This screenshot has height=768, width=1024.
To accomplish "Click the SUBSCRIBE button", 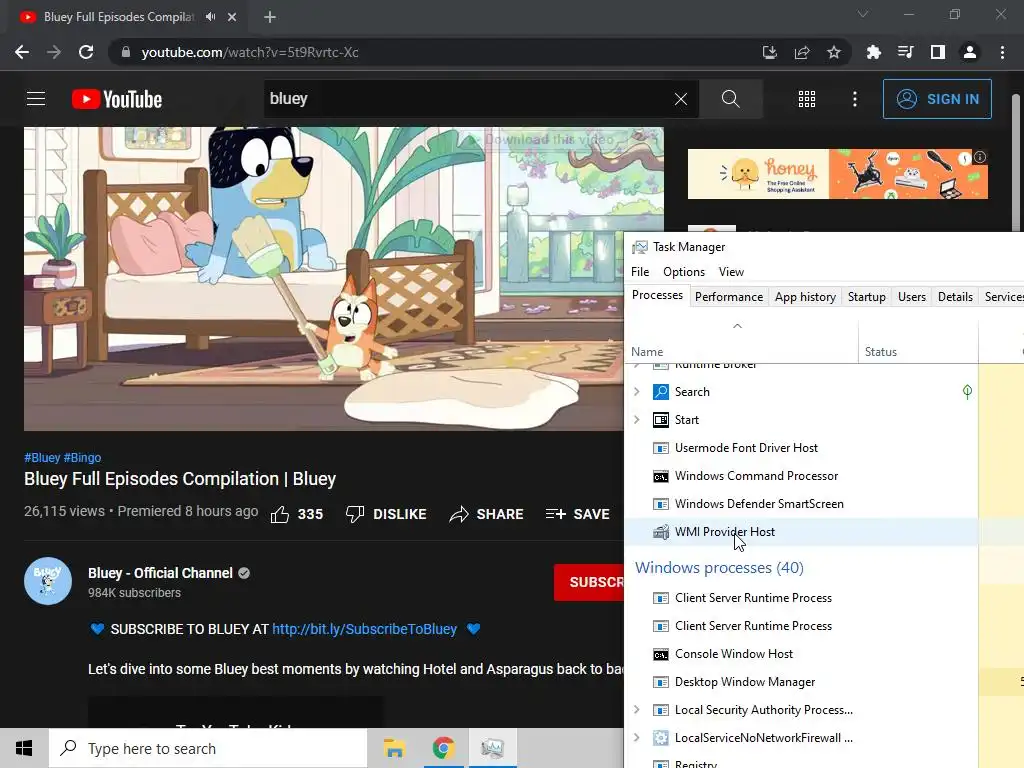I will point(589,582).
